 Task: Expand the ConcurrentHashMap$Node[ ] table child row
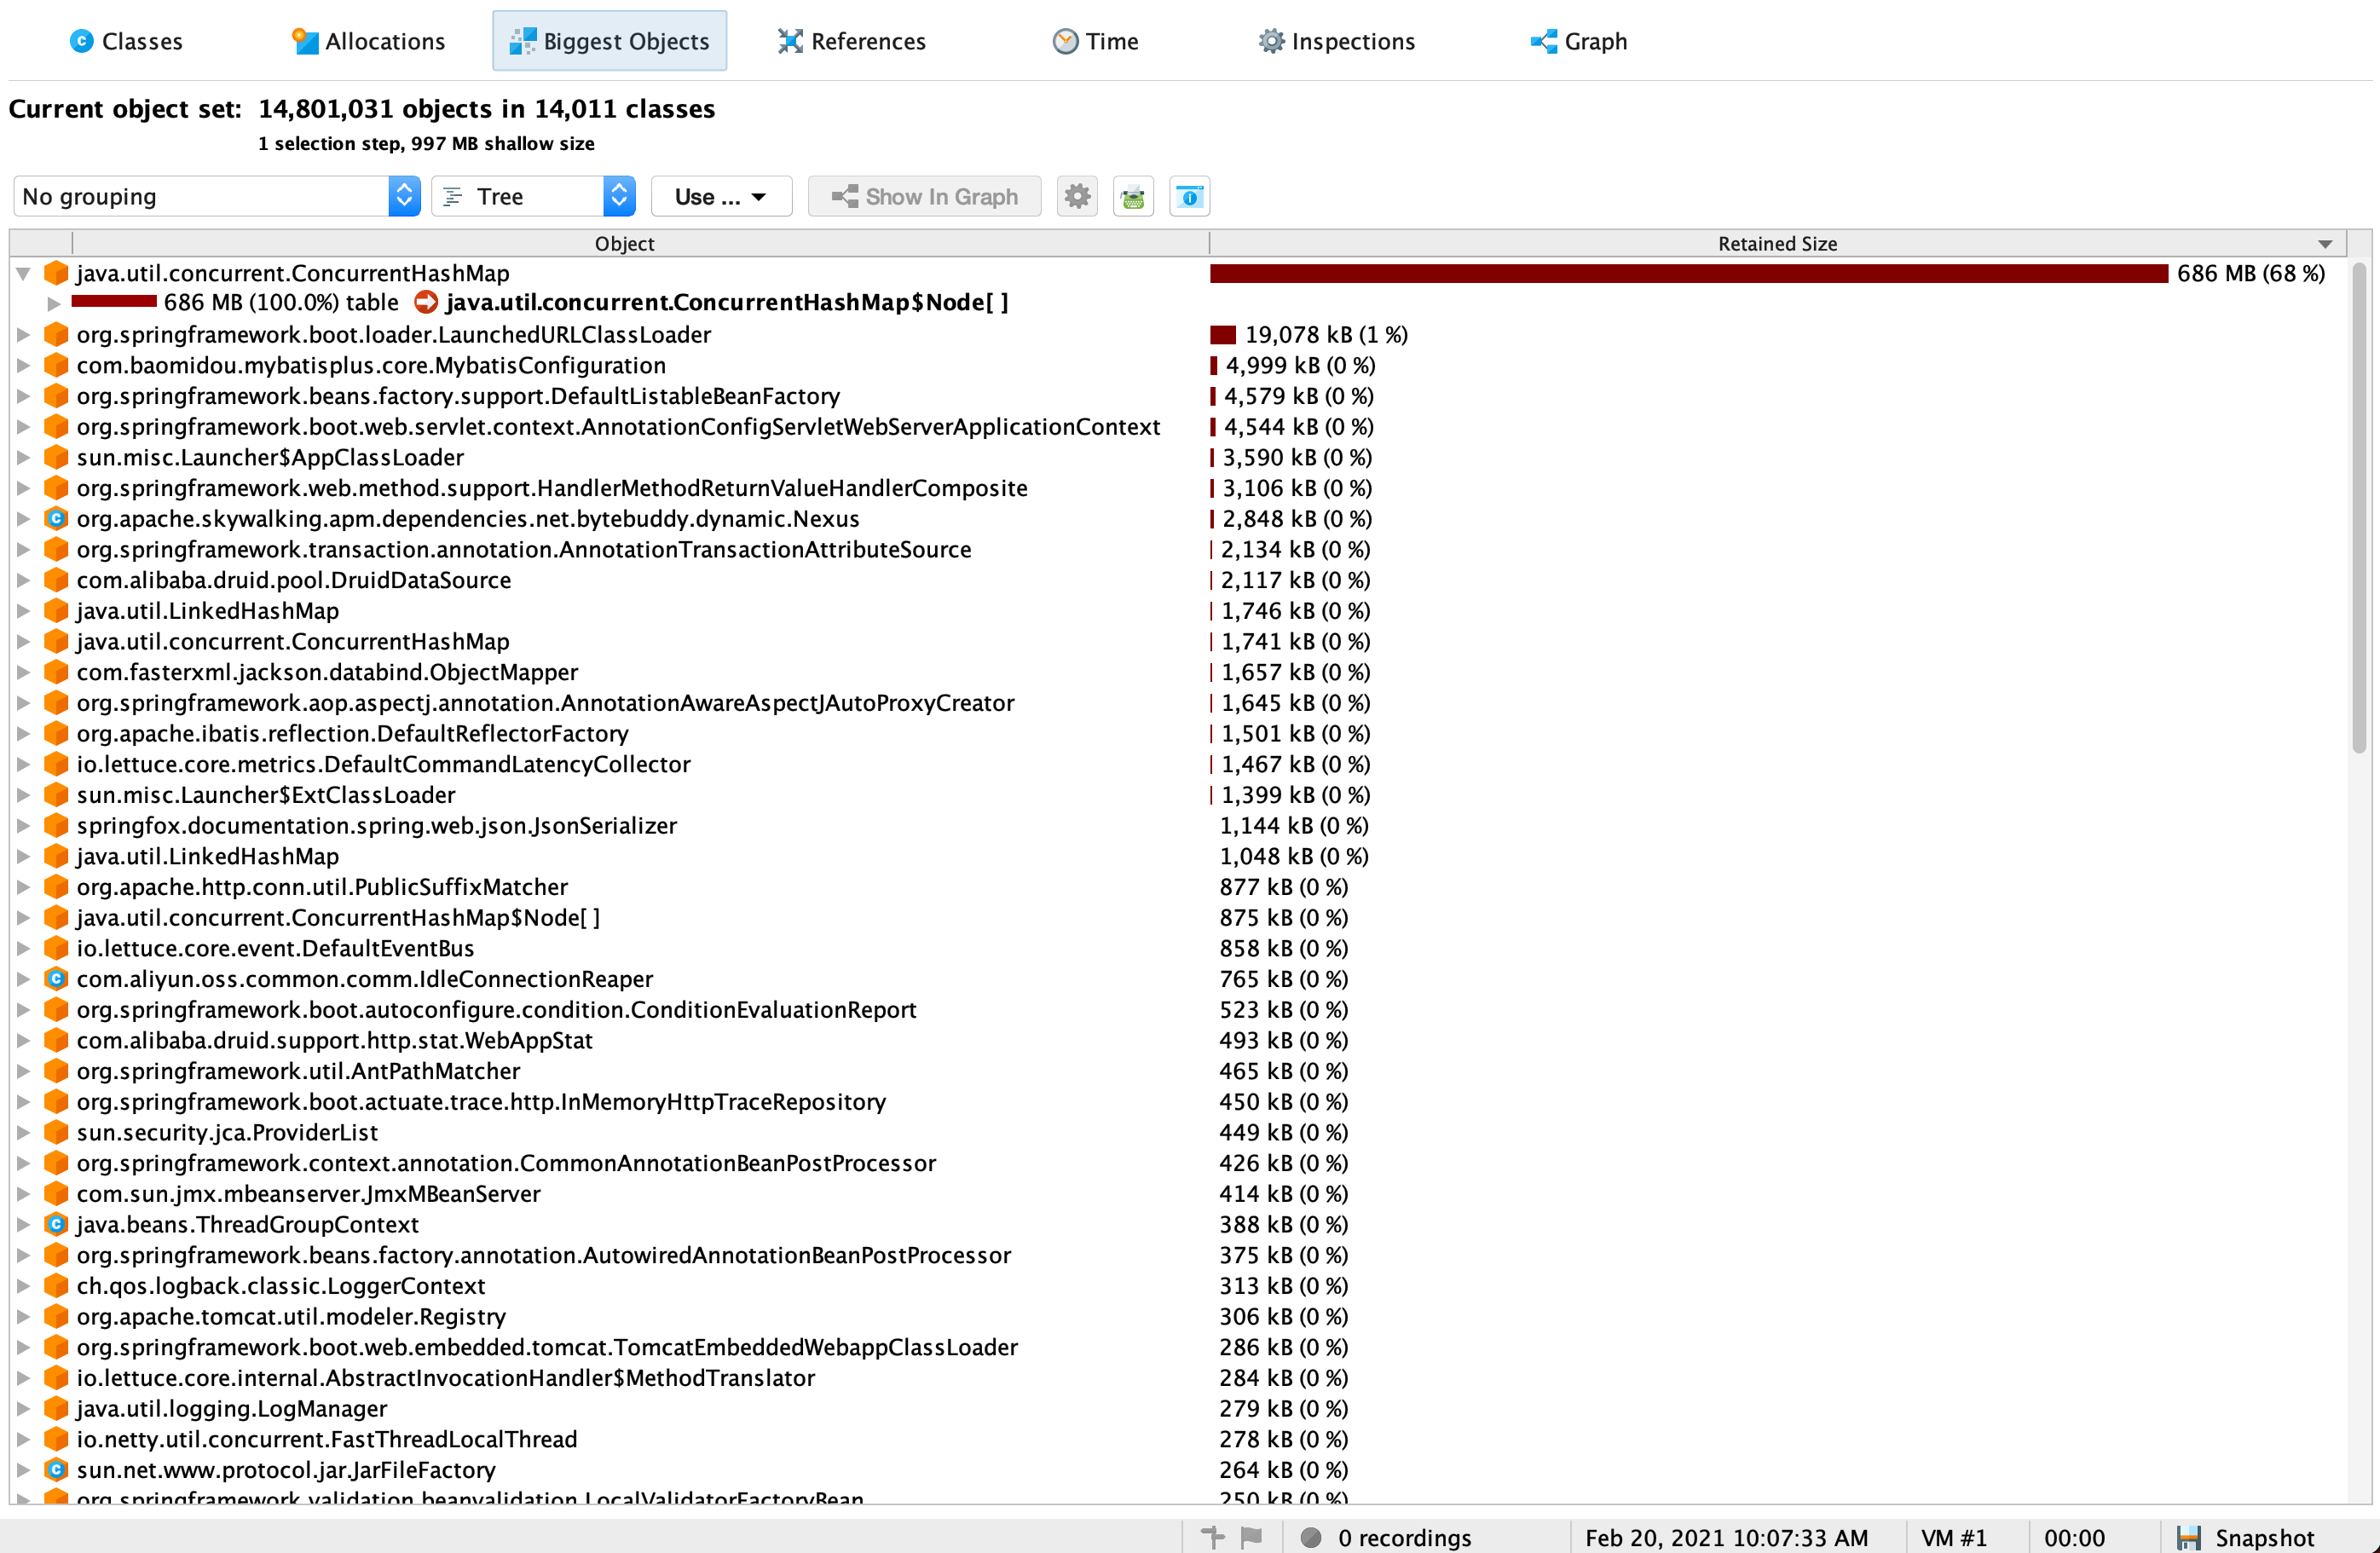pos(54,303)
